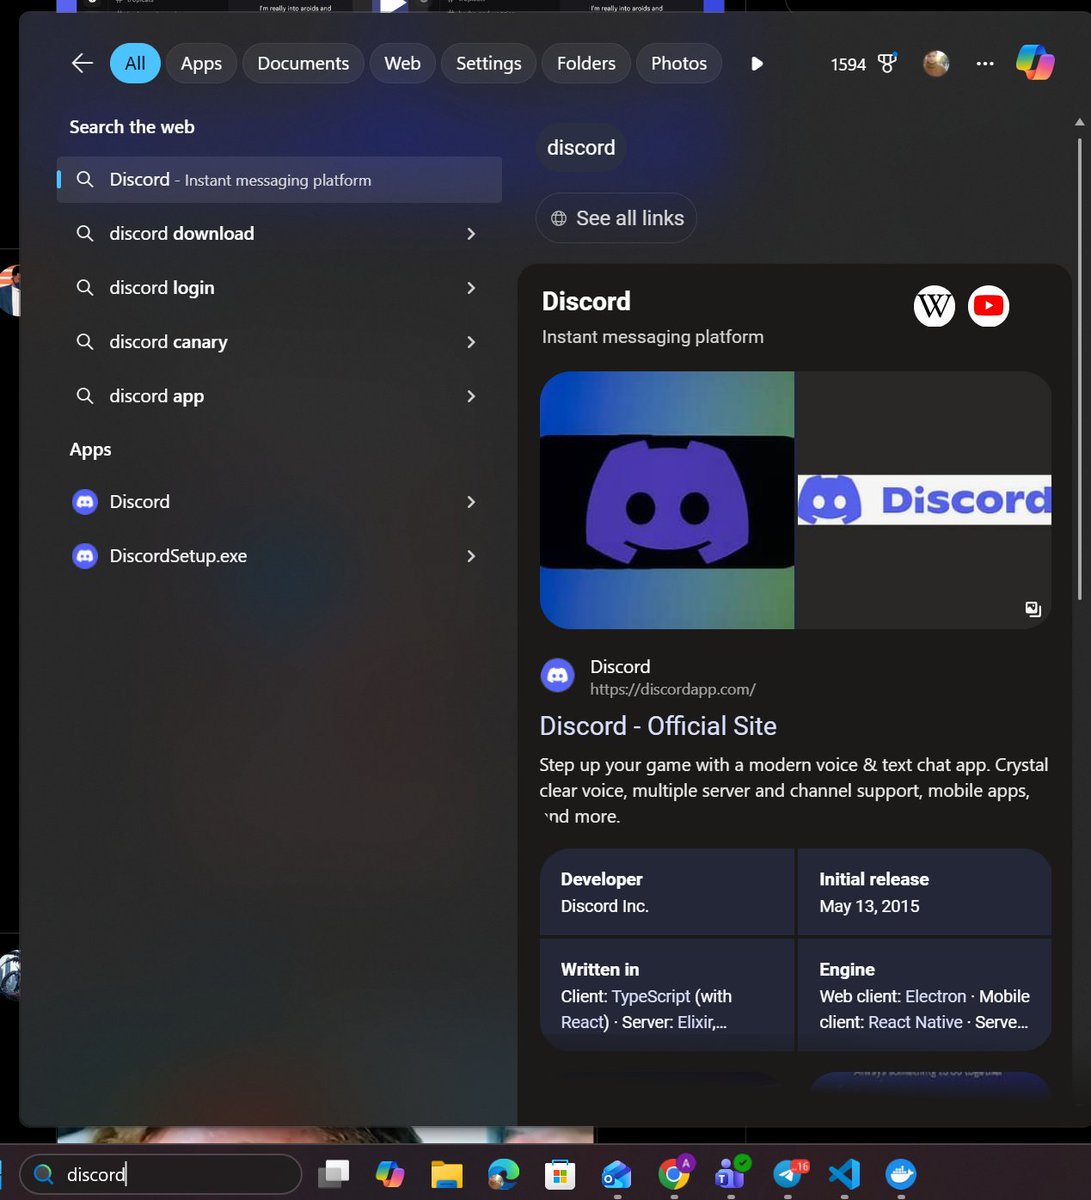Open Docker Desktop on the taskbar
Screen dimensions: 1091x1200
coord(901,1174)
